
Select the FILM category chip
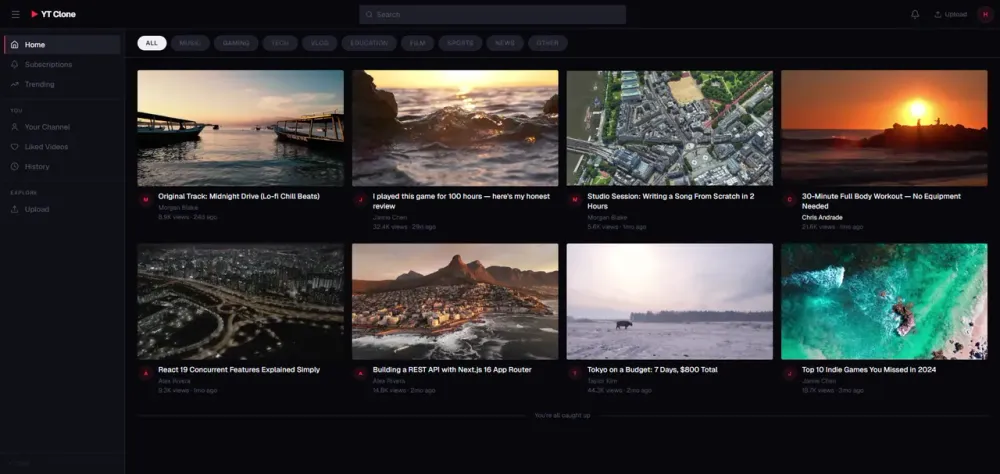pos(418,43)
